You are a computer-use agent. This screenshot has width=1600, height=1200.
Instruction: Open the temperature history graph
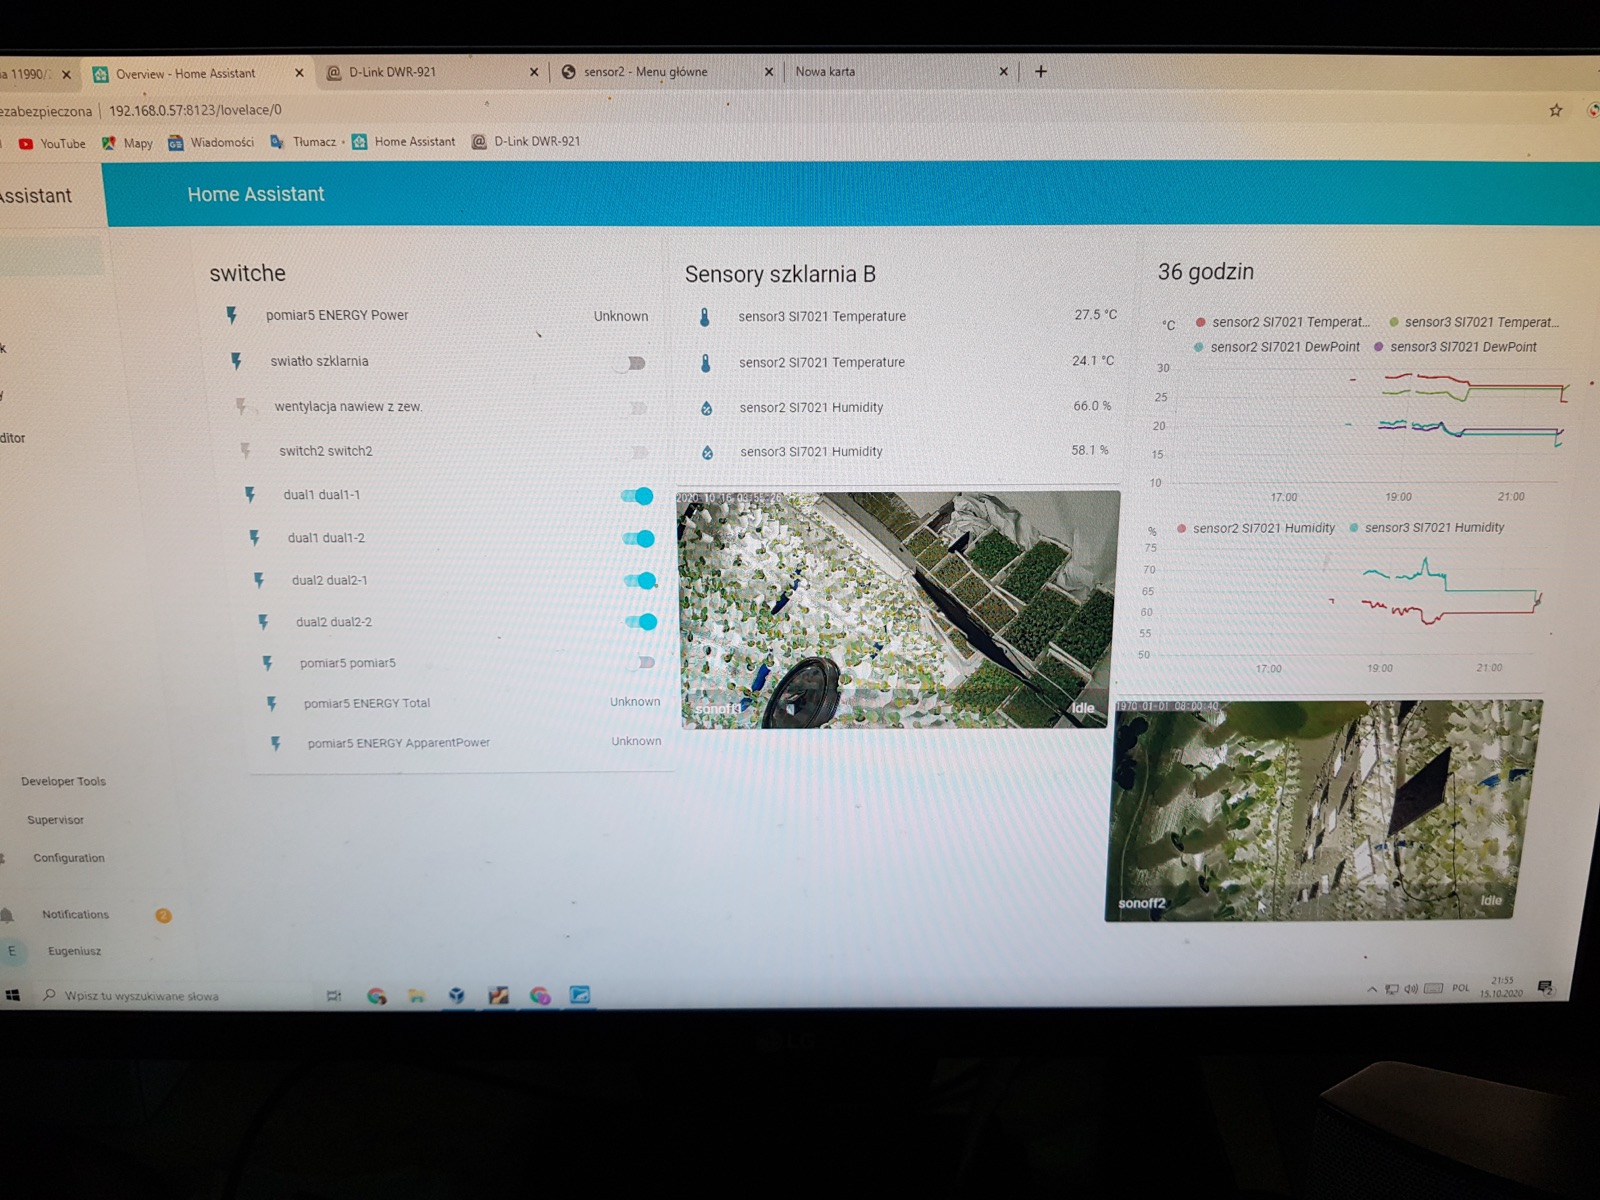pyautogui.click(x=1360, y=428)
